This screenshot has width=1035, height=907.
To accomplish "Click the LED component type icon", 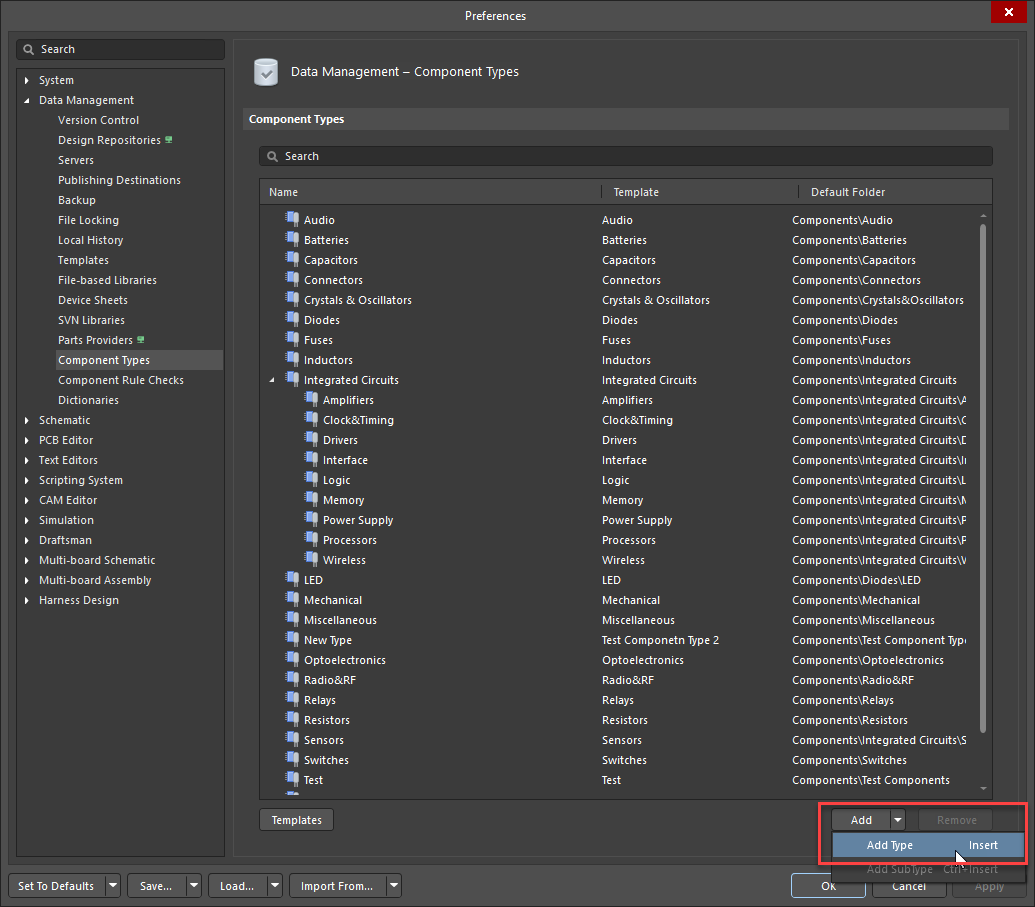I will [292, 579].
